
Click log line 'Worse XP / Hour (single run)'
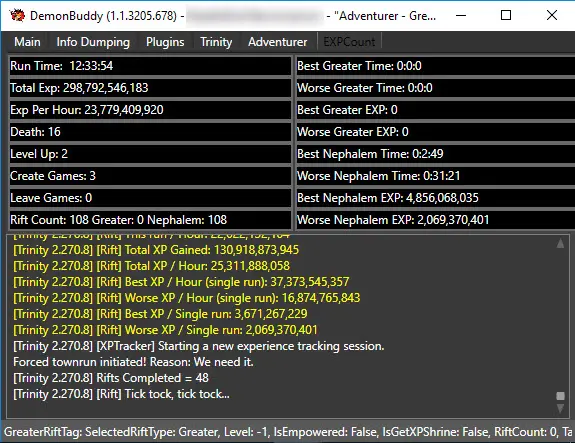tap(187, 298)
